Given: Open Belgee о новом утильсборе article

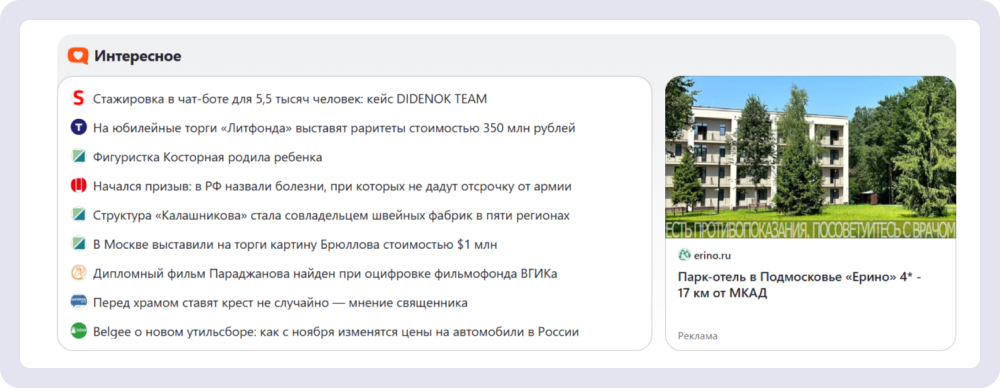Looking at the screenshot, I should coord(335,332).
